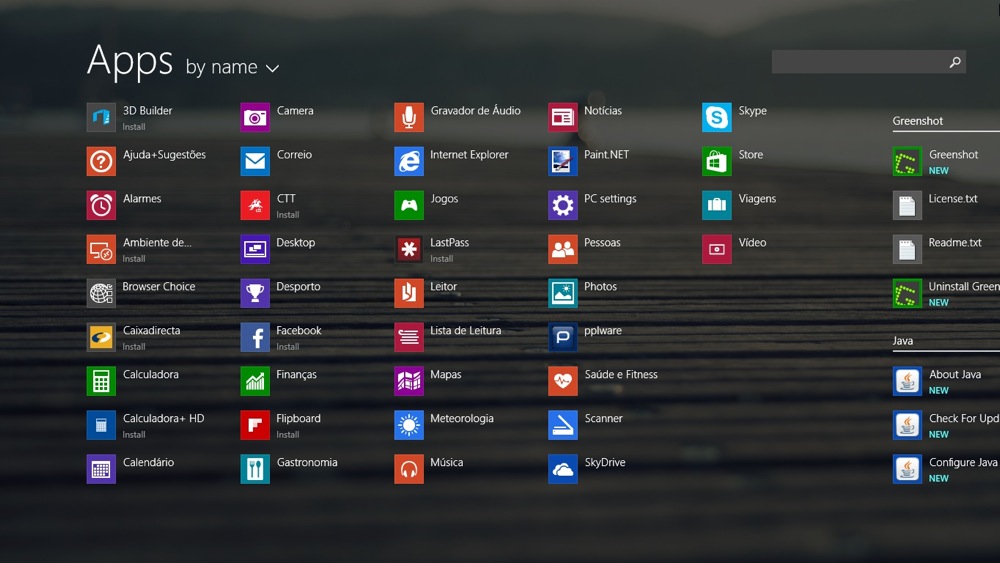
Task: Open SkyDrive cloud icon
Action: pyautogui.click(x=562, y=469)
